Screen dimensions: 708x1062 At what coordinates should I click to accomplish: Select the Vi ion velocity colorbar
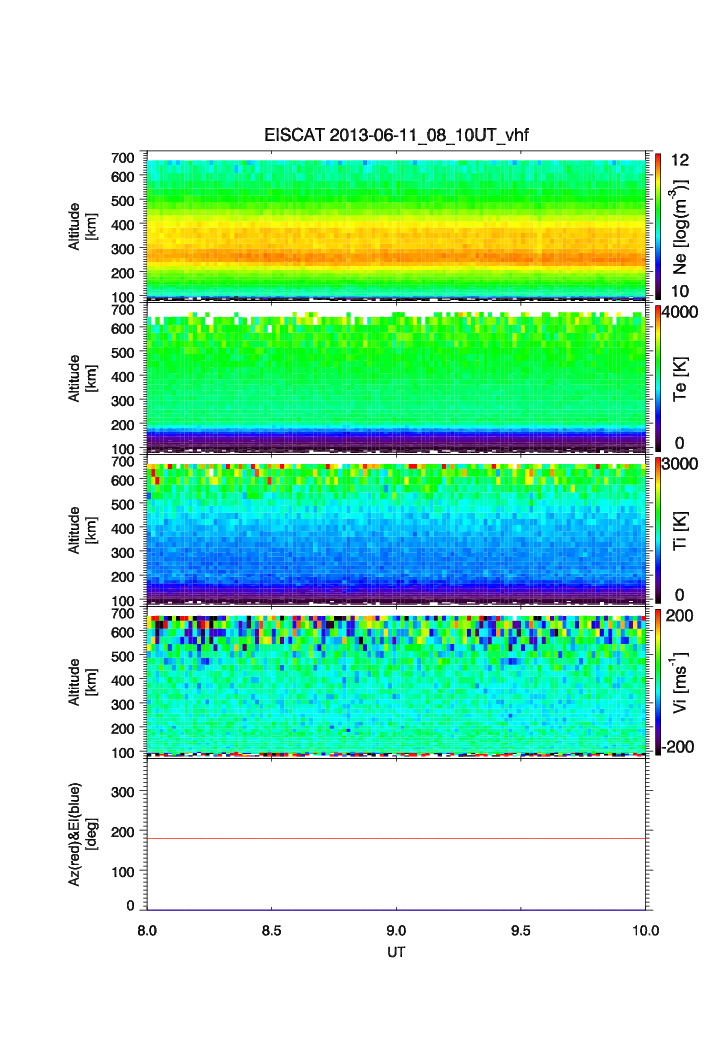pyautogui.click(x=656, y=681)
